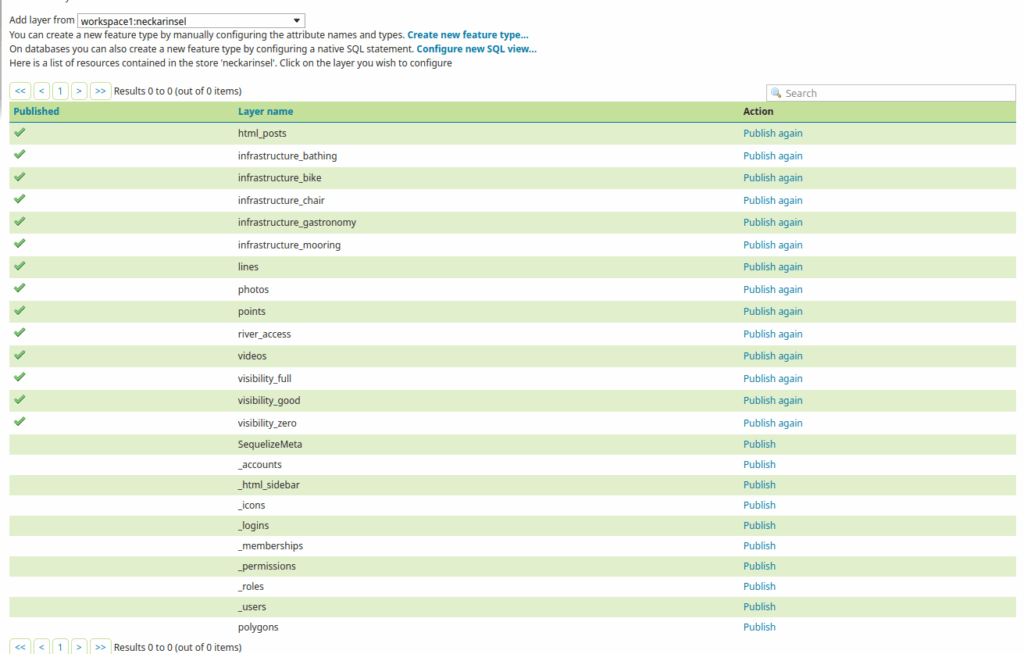This screenshot has height=654, width=1024.
Task: Publish infrastructure_mooring layer again
Action: pos(773,244)
